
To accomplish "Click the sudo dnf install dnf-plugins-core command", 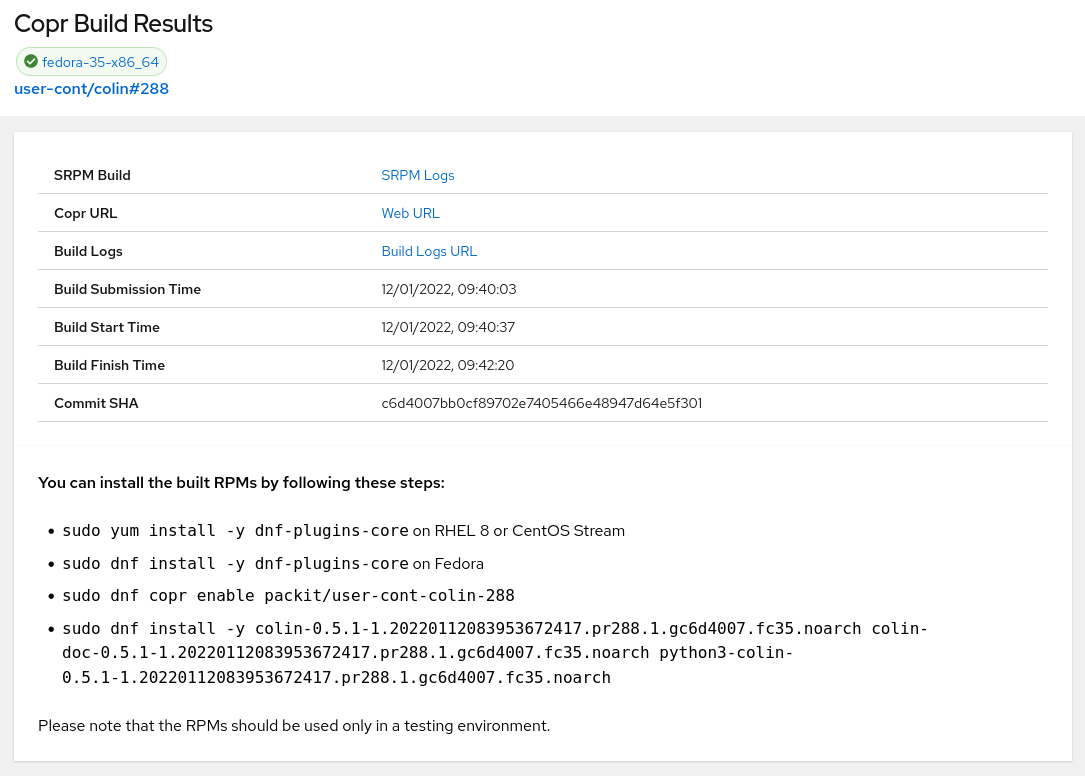I will click(235, 564).
